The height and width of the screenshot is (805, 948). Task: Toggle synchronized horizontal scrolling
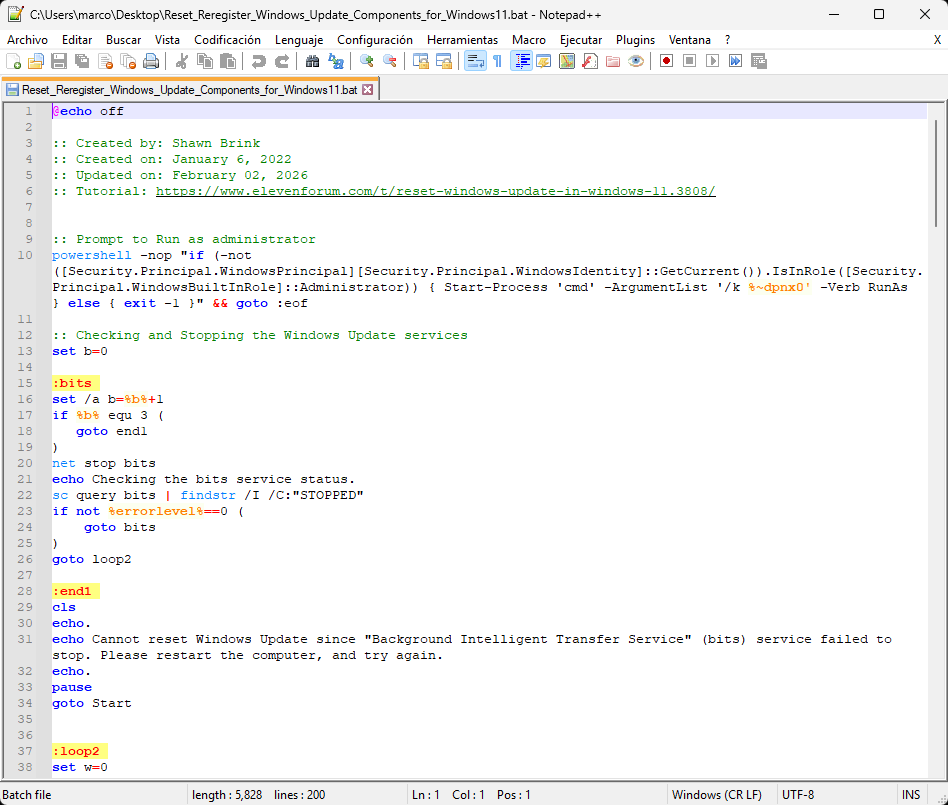tap(444, 61)
